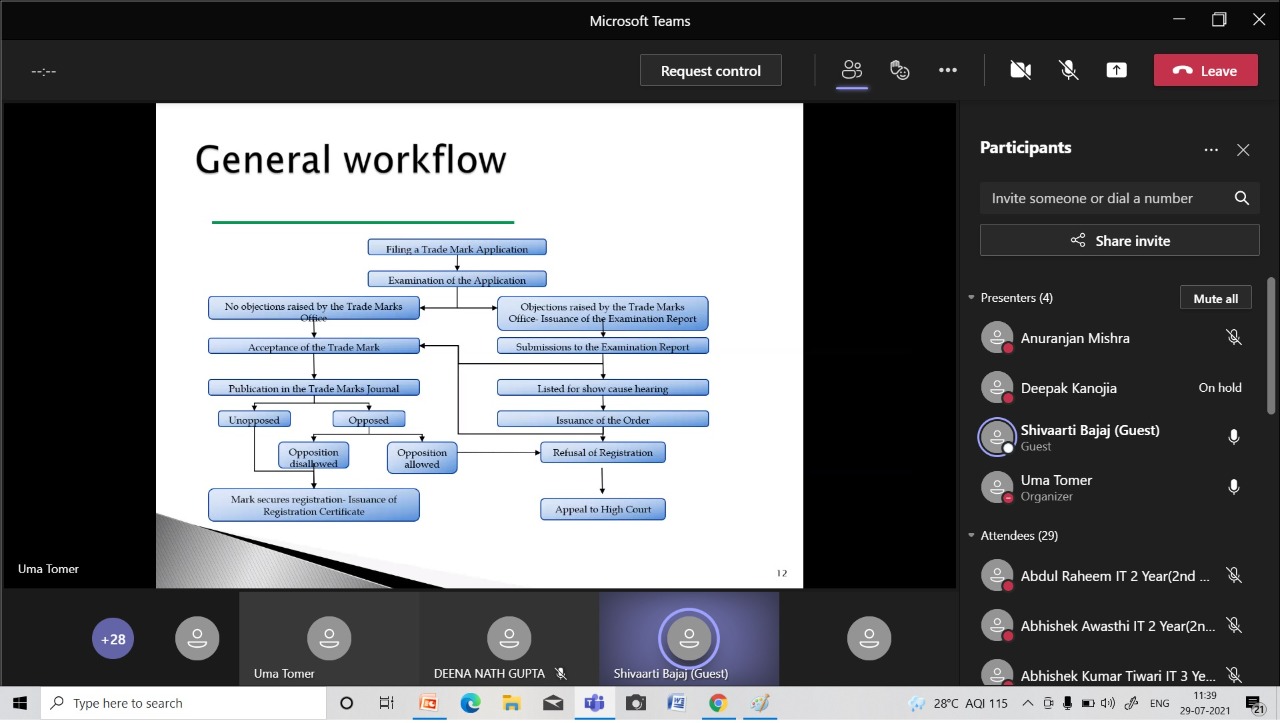Click the Share invite button

pos(1119,240)
